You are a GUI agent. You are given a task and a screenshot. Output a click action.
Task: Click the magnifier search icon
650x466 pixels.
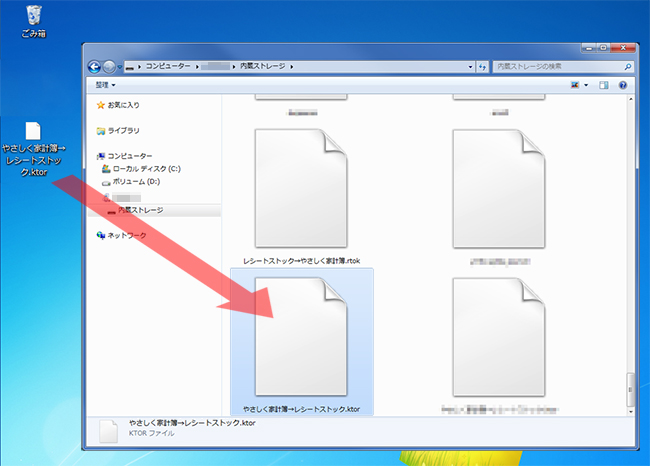point(628,66)
